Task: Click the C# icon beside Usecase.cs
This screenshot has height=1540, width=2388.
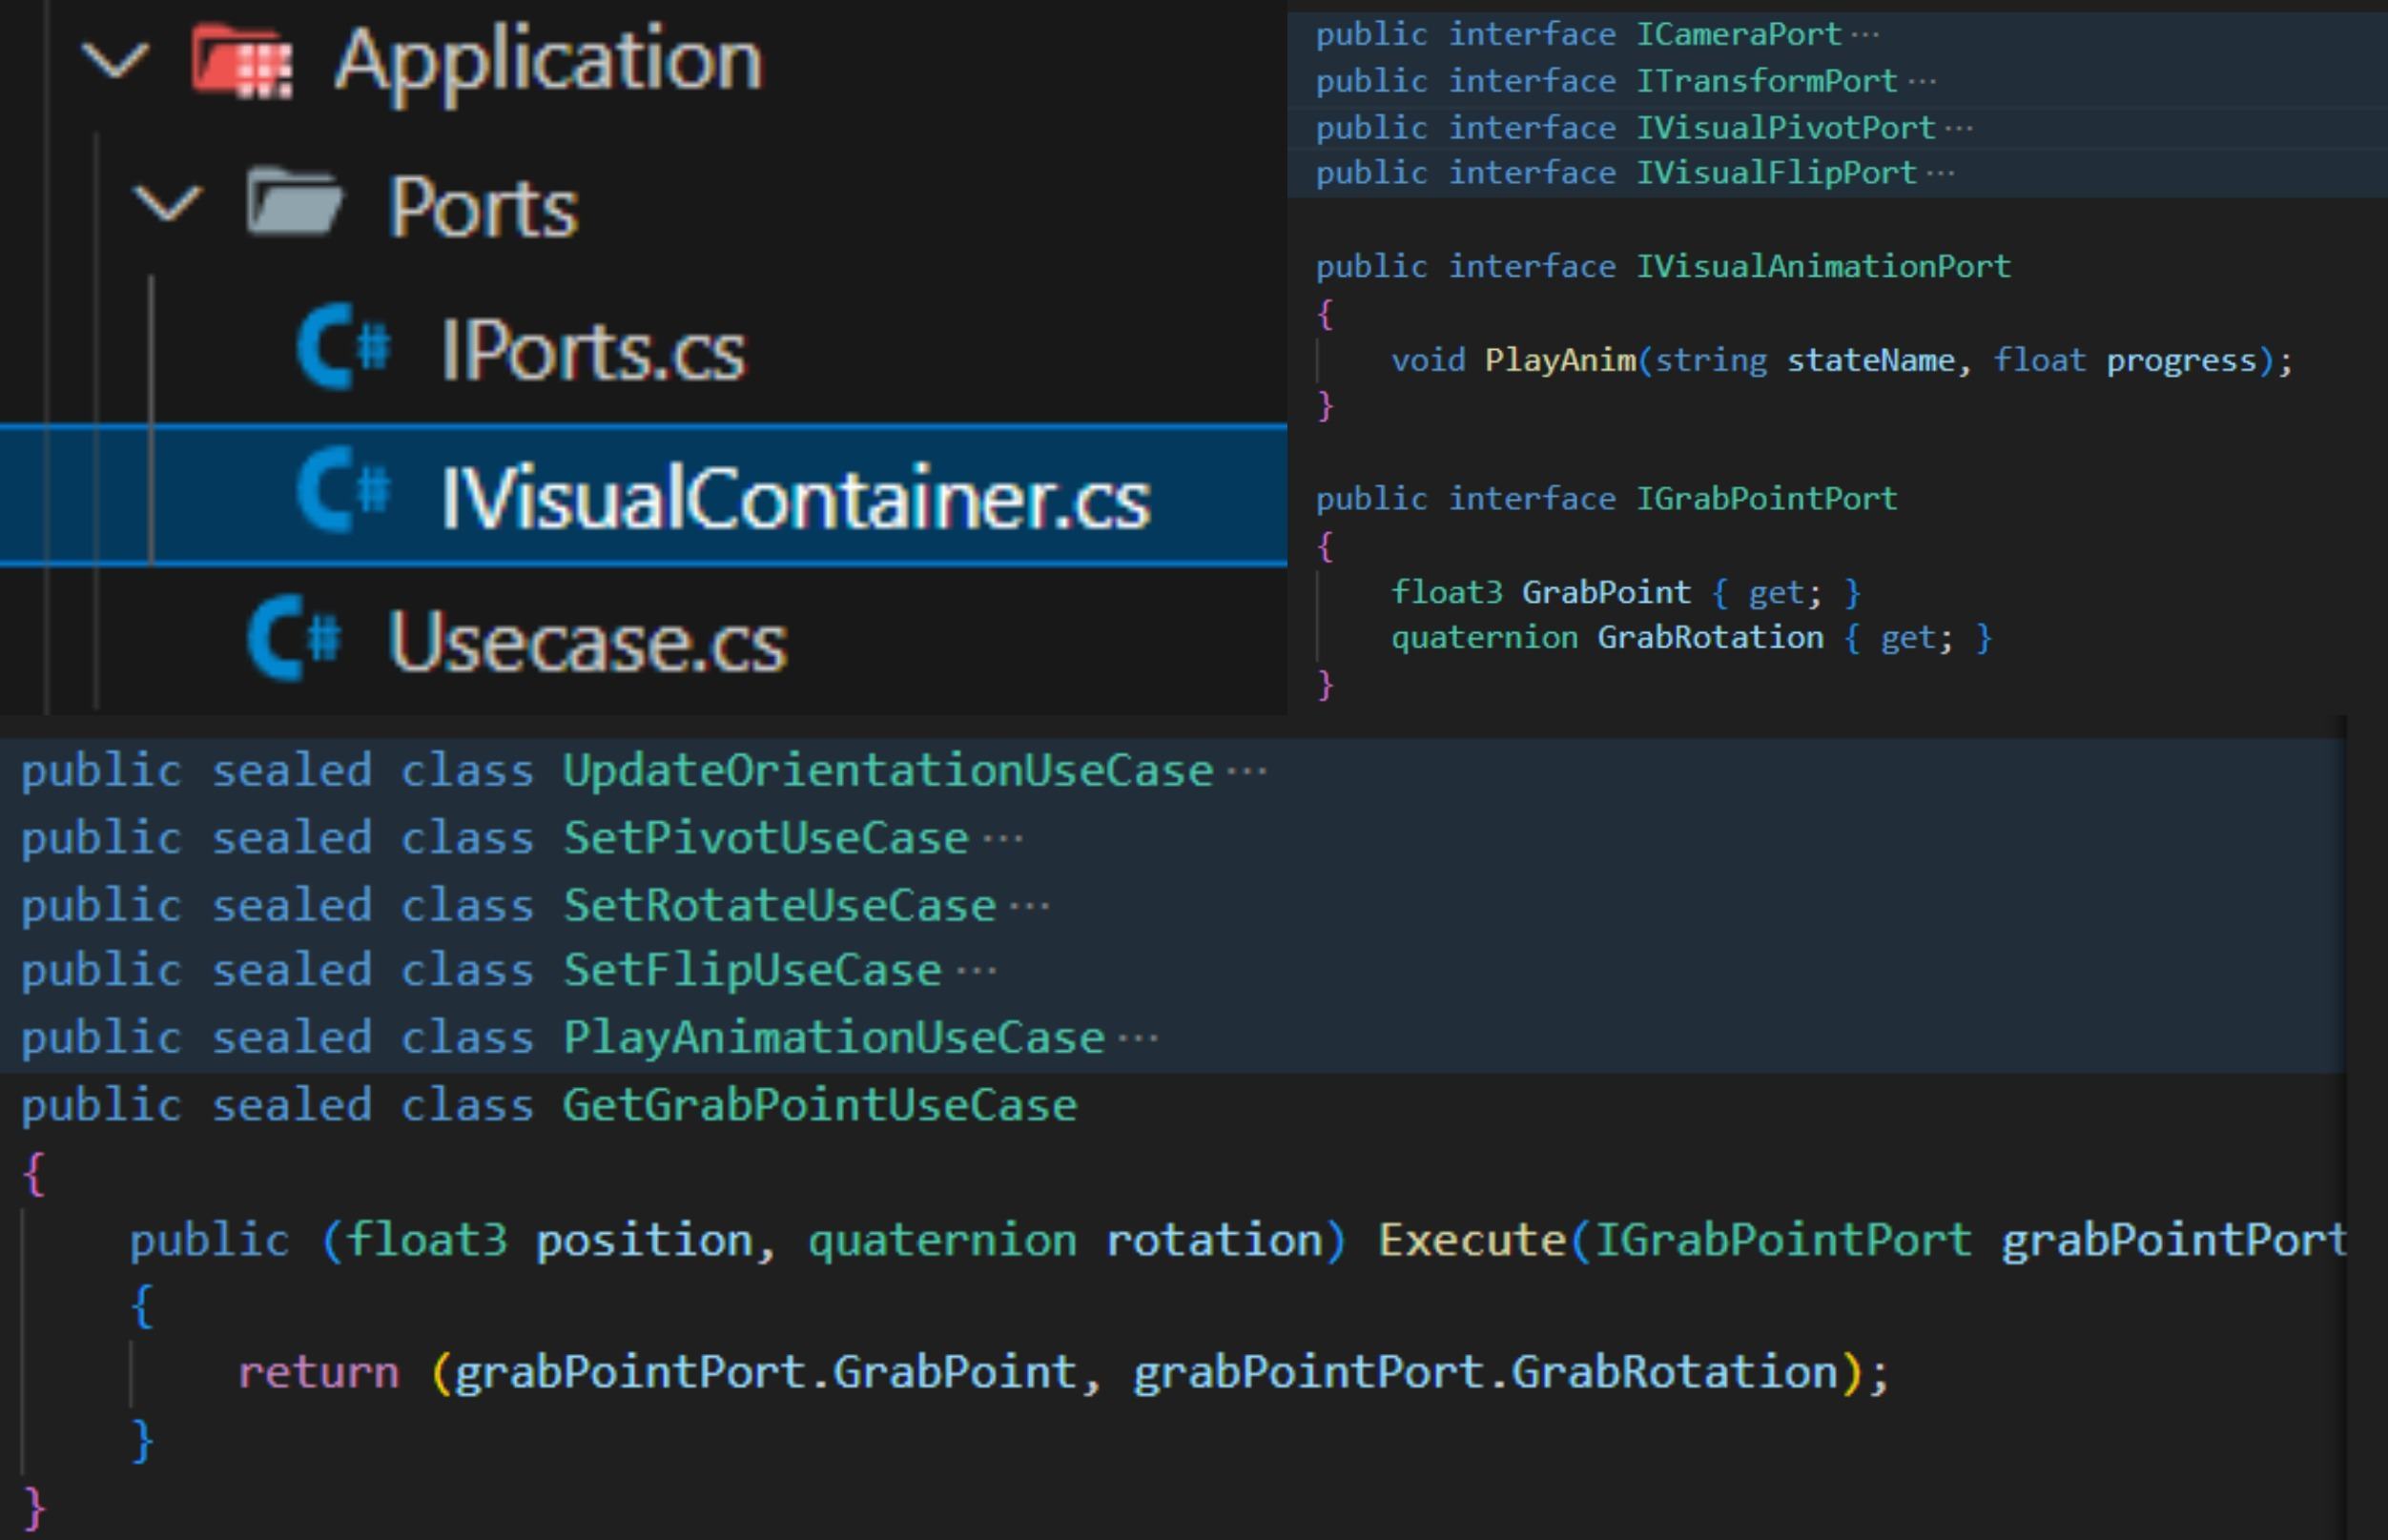Action: (294, 638)
